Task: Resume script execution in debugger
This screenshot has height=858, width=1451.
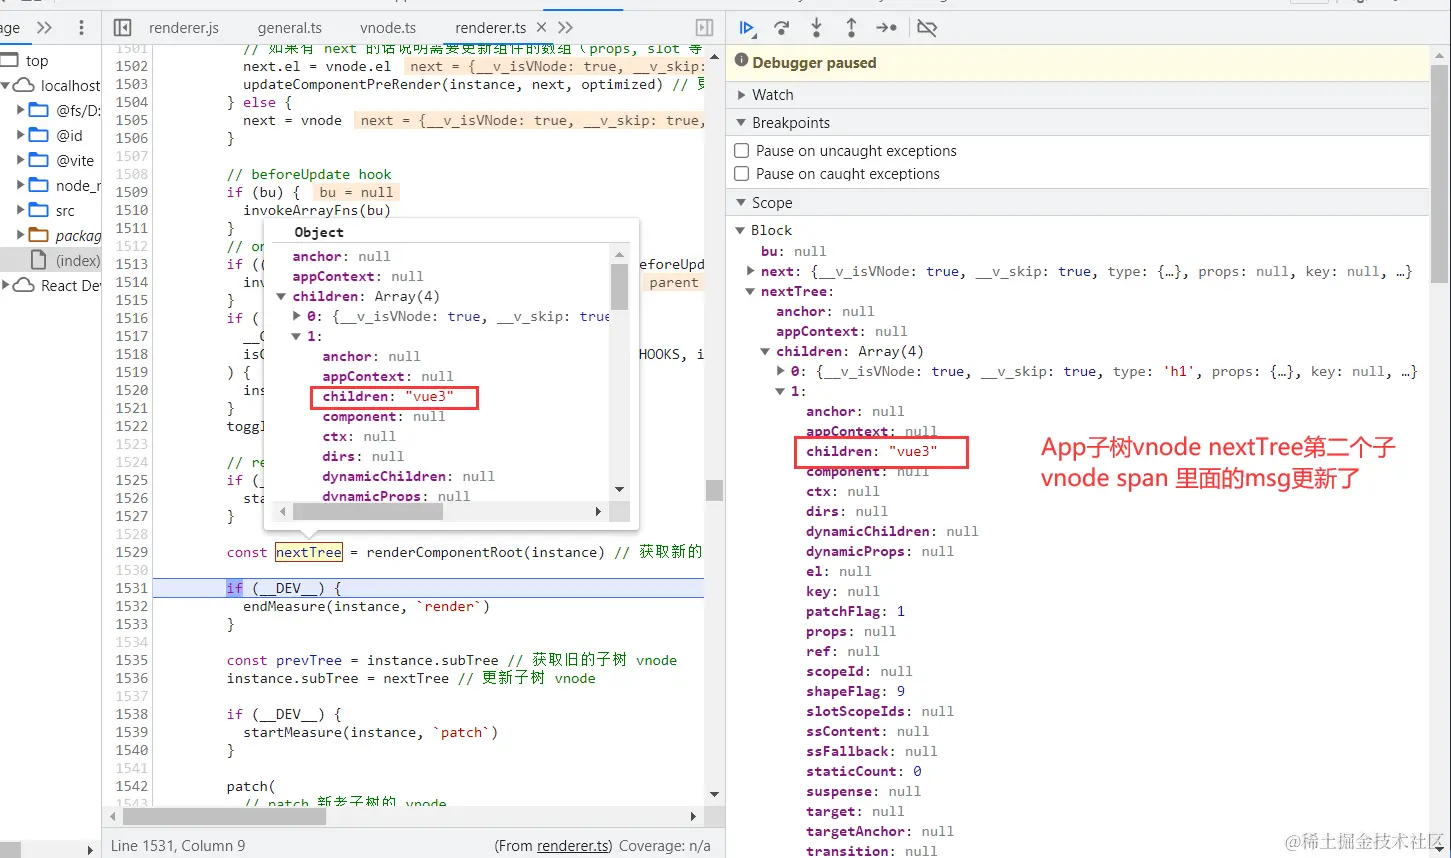Action: (747, 28)
